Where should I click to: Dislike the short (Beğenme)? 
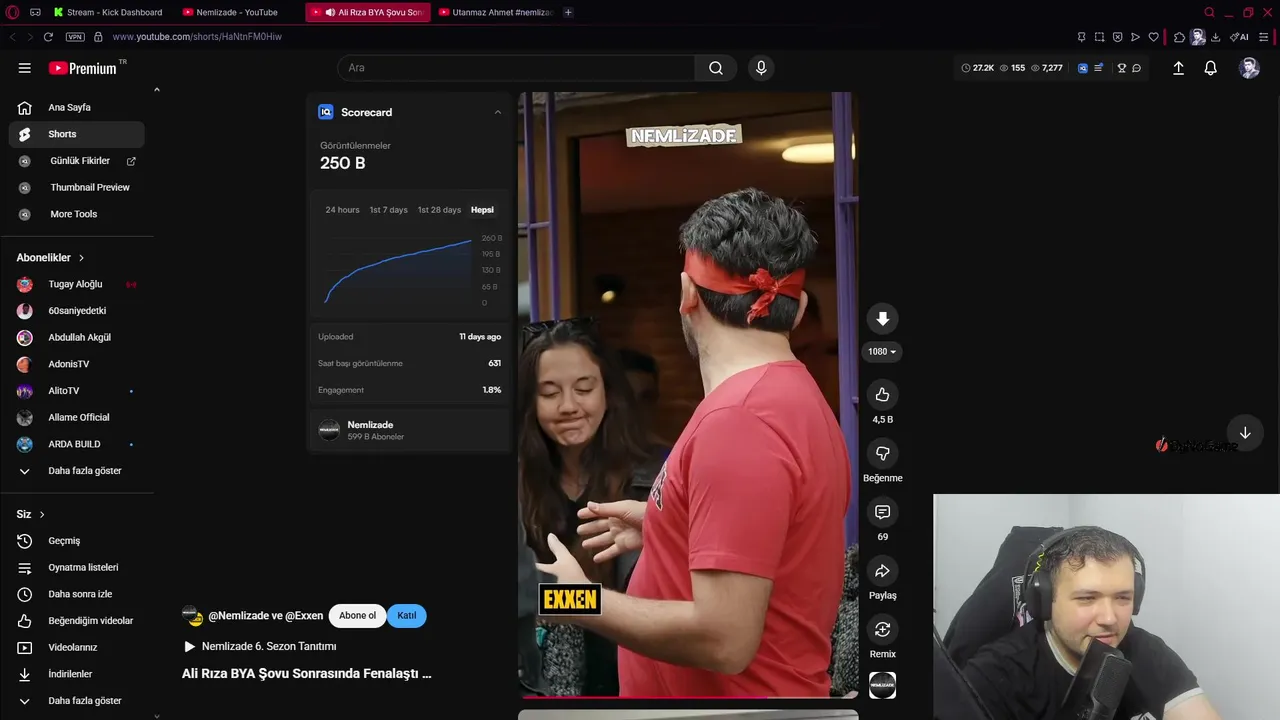pyautogui.click(x=882, y=454)
